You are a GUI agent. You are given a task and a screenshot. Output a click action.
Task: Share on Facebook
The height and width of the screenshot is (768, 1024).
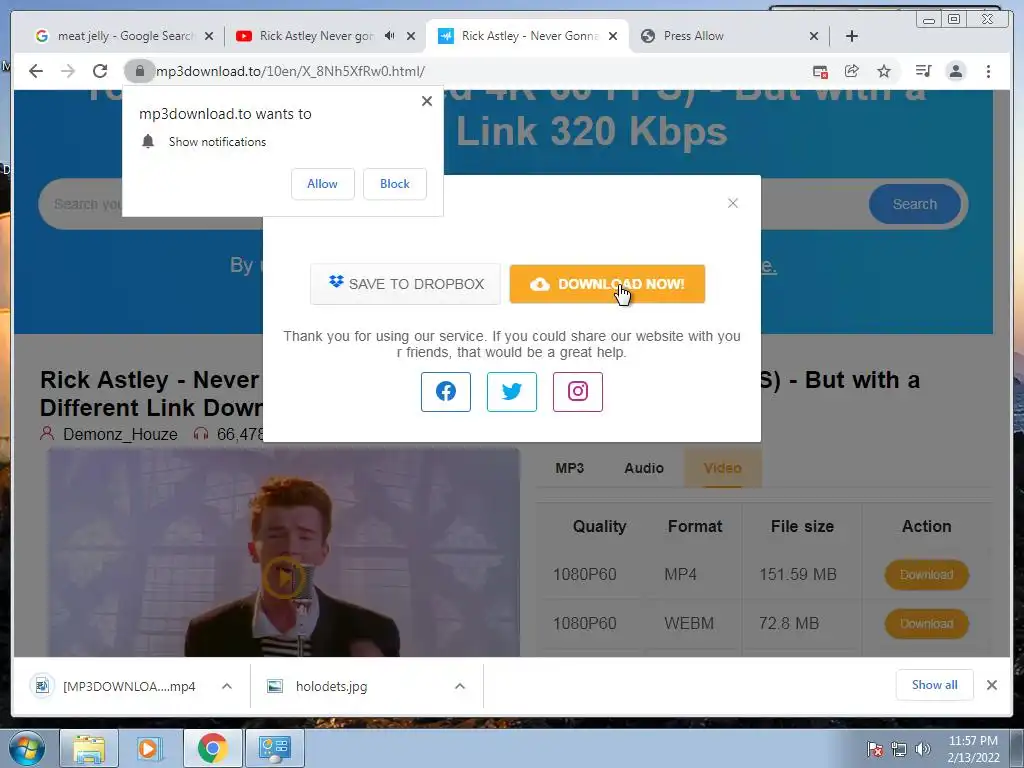point(445,392)
